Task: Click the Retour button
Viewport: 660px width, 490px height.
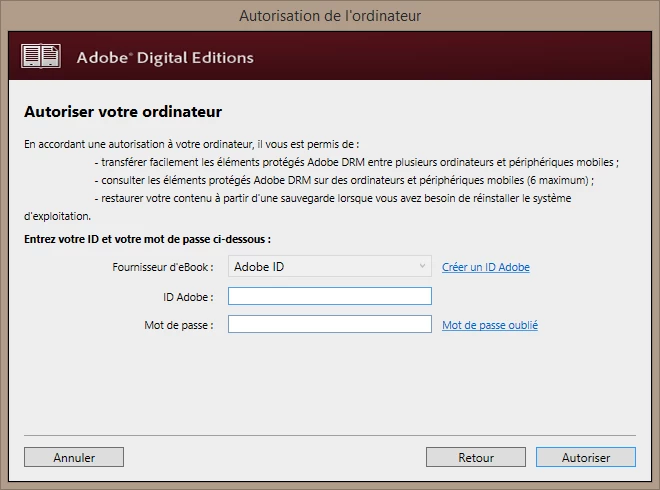Action: pos(476,457)
